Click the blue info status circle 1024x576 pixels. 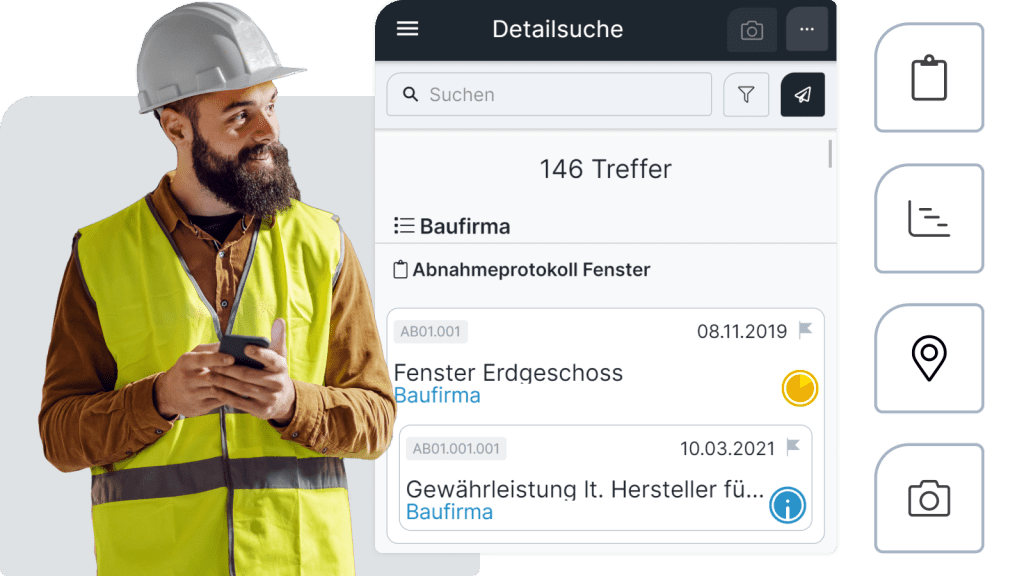click(x=787, y=505)
